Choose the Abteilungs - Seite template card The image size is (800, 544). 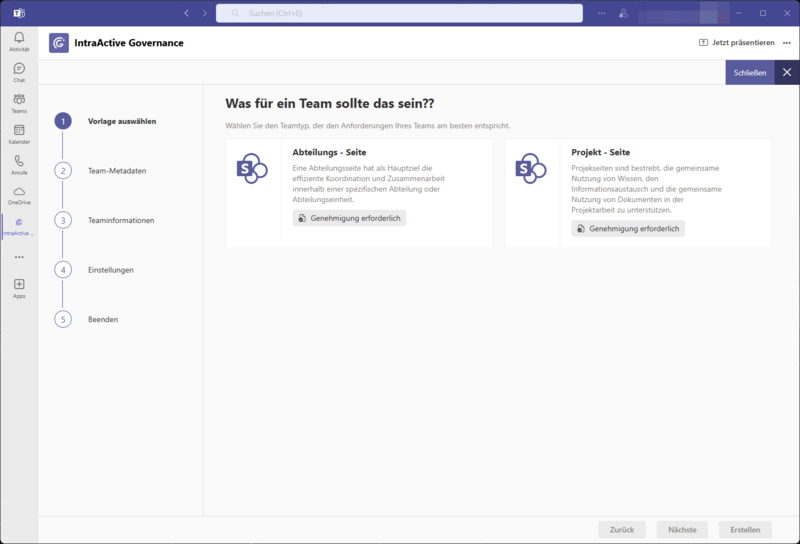tap(359, 193)
